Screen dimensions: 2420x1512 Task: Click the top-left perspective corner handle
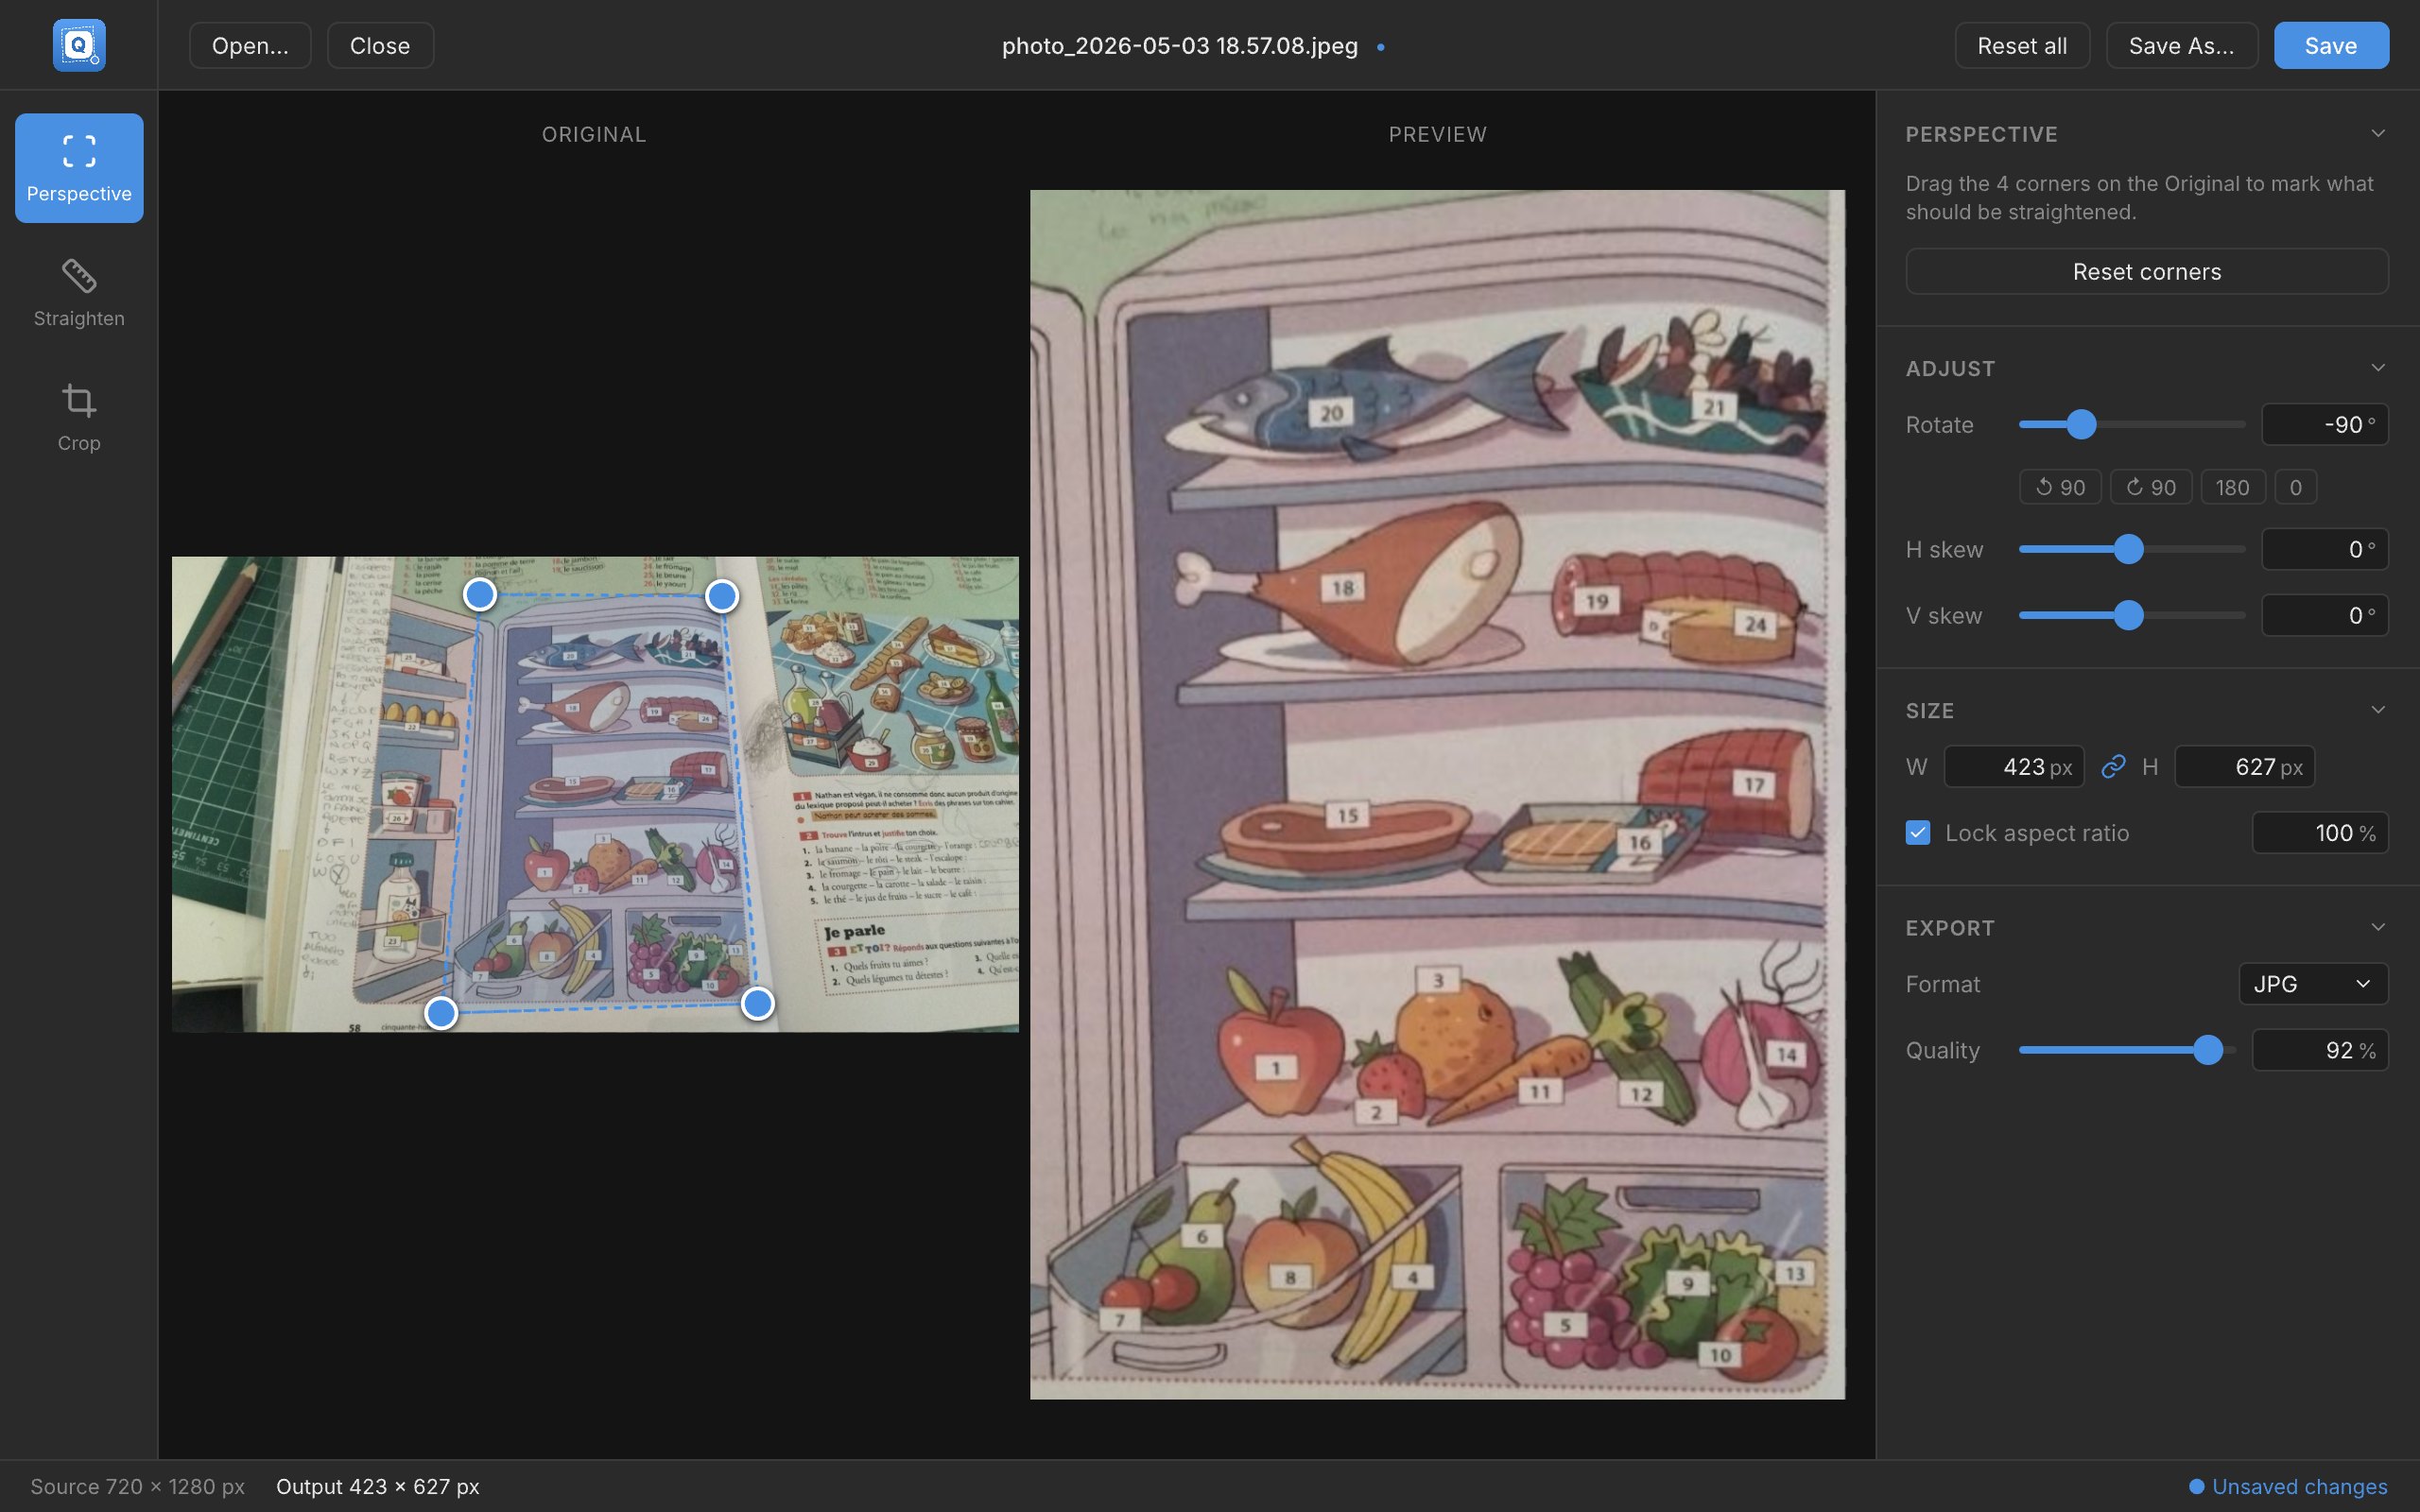click(480, 594)
